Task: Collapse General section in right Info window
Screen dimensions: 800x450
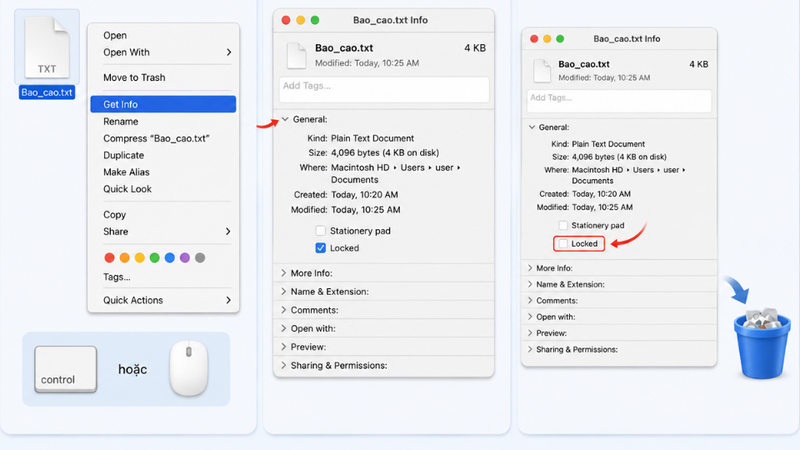Action: tap(532, 127)
